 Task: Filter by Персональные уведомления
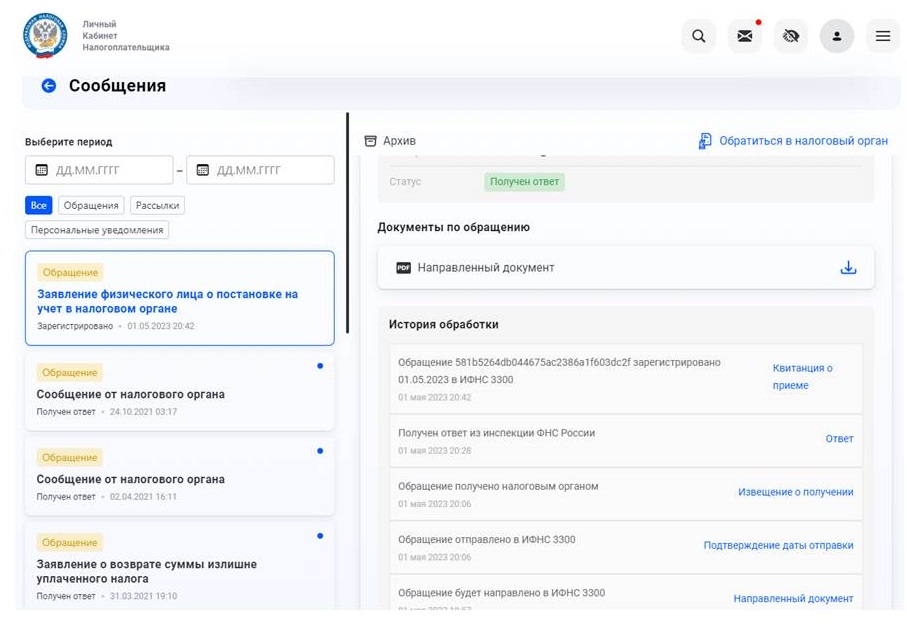(97, 230)
